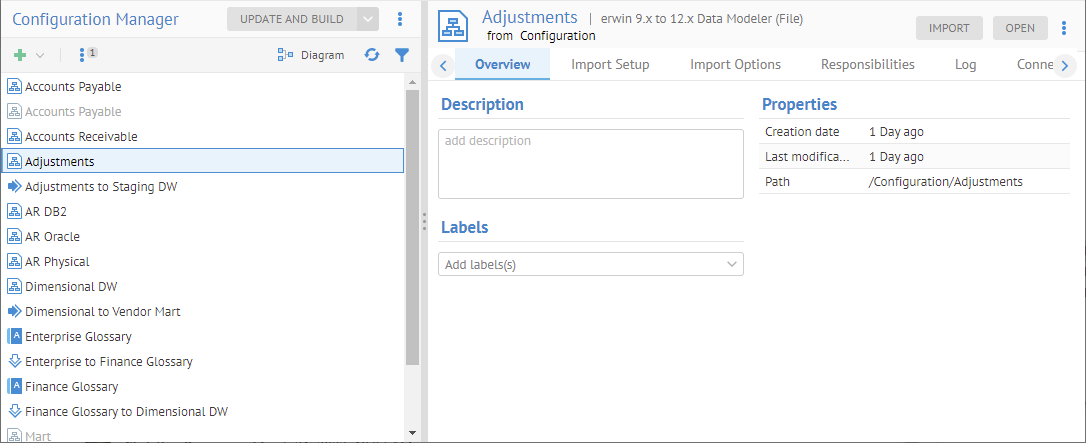The image size is (1086, 443).
Task: Open three-dot menu next to OPEN button
Action: tap(1064, 28)
